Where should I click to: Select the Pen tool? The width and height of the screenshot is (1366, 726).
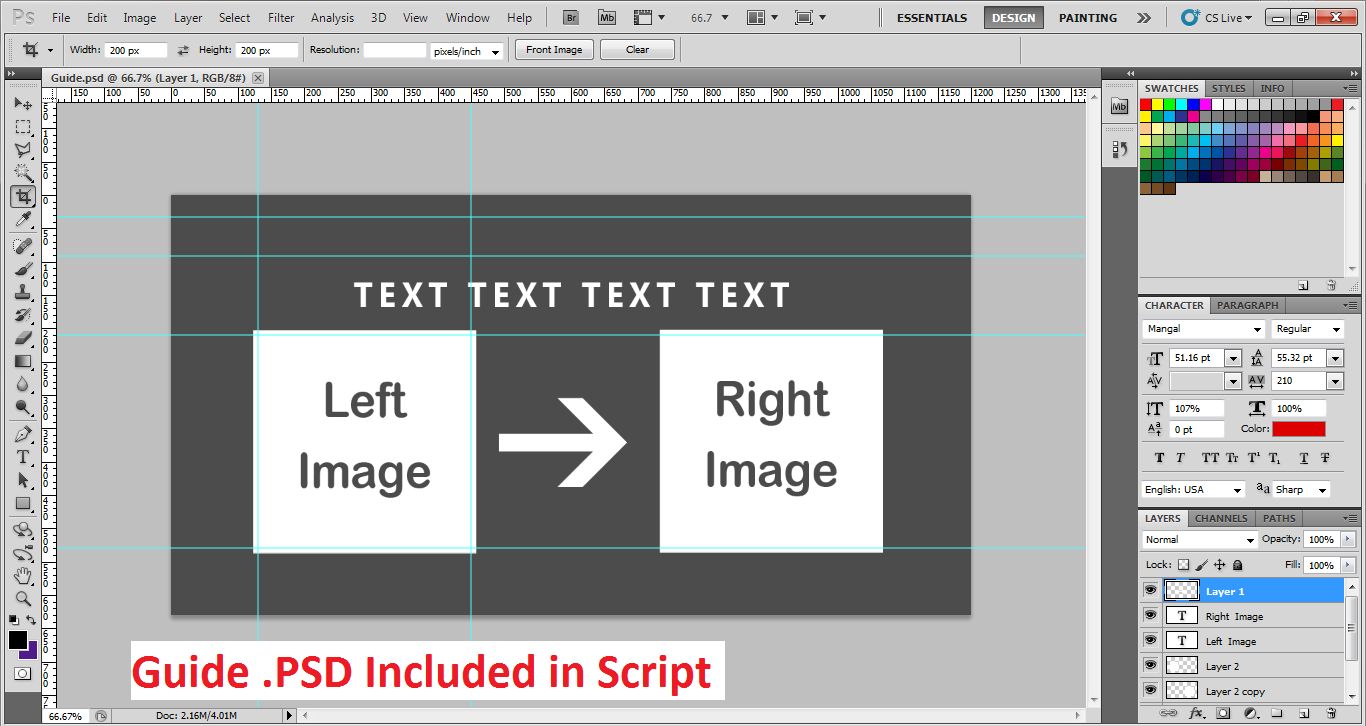pyautogui.click(x=23, y=434)
